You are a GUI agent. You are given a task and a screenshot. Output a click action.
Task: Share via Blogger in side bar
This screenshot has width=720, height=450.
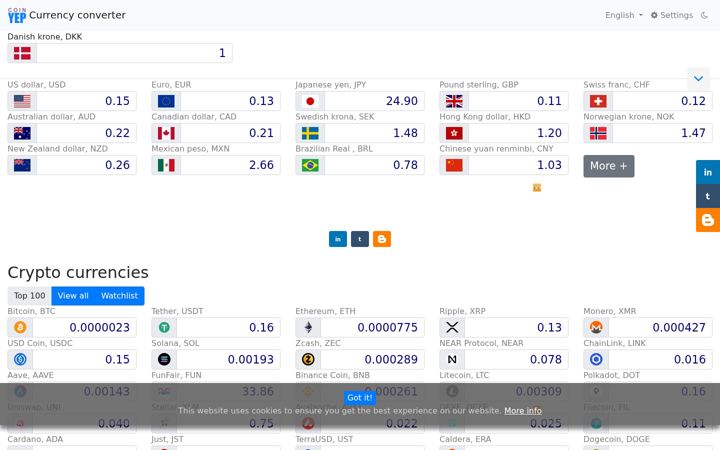pyautogui.click(x=708, y=220)
